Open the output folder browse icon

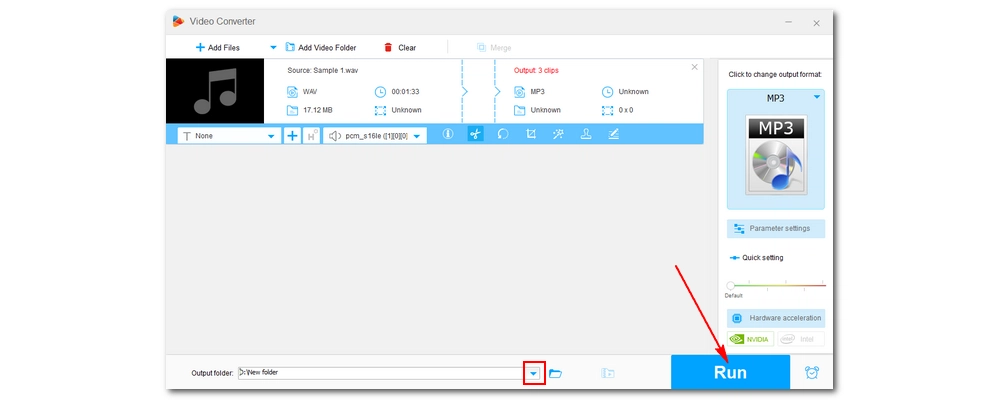[555, 373]
